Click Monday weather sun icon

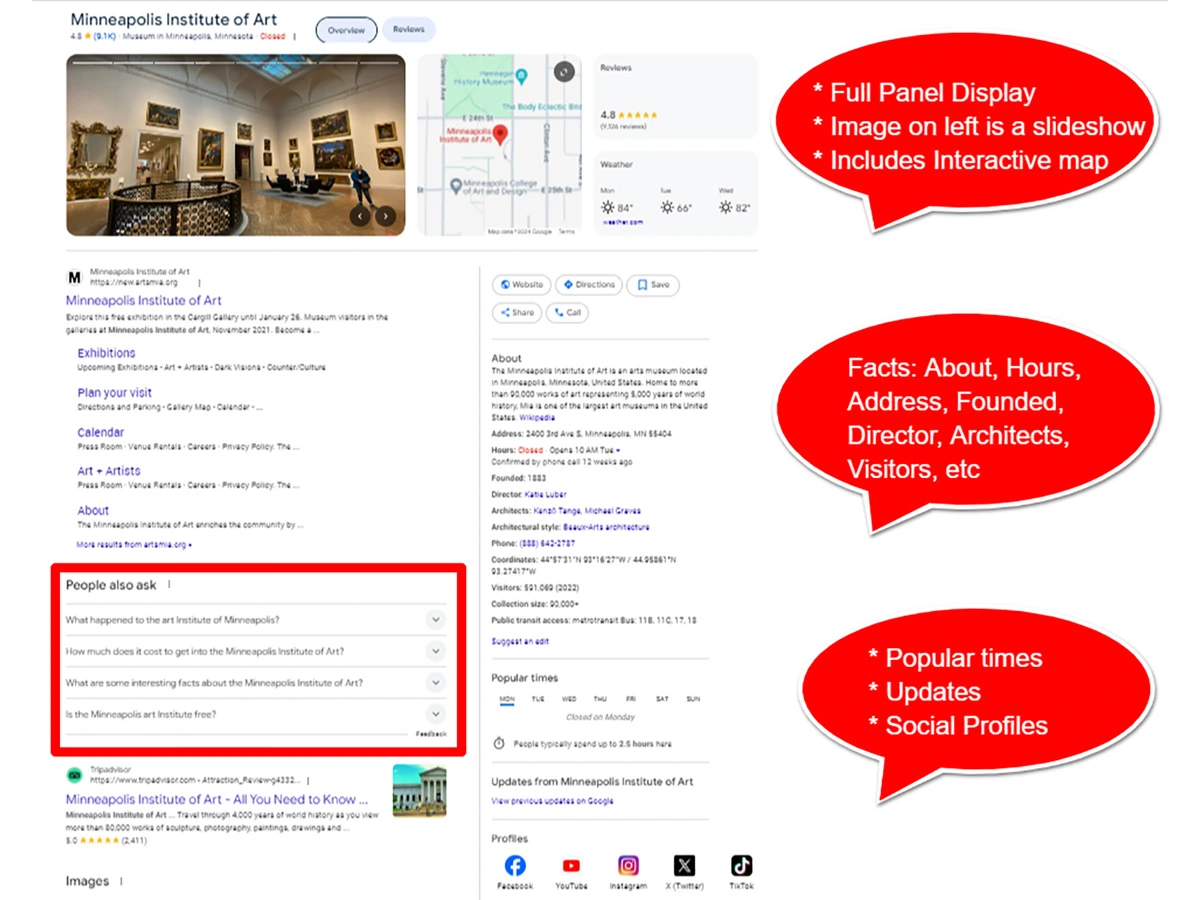pos(608,208)
